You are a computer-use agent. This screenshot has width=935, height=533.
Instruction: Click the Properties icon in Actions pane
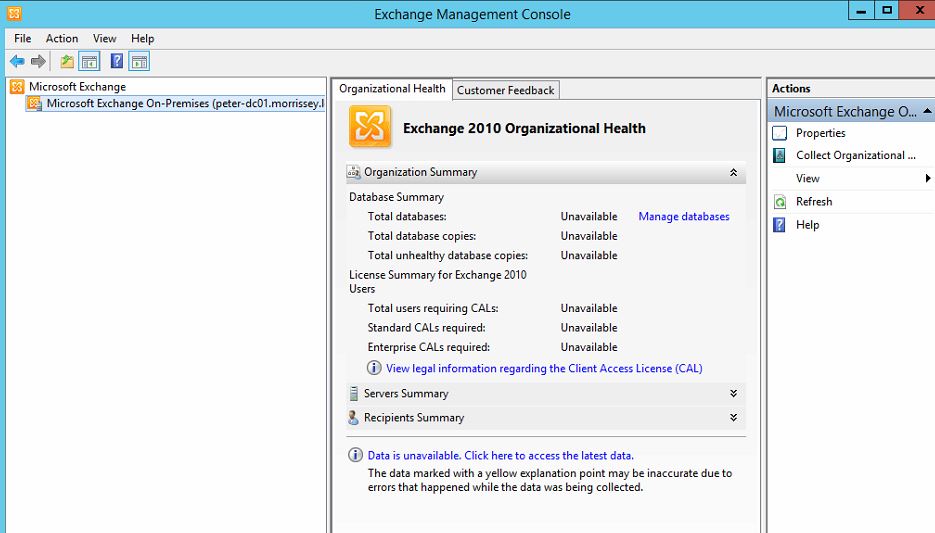(779, 133)
